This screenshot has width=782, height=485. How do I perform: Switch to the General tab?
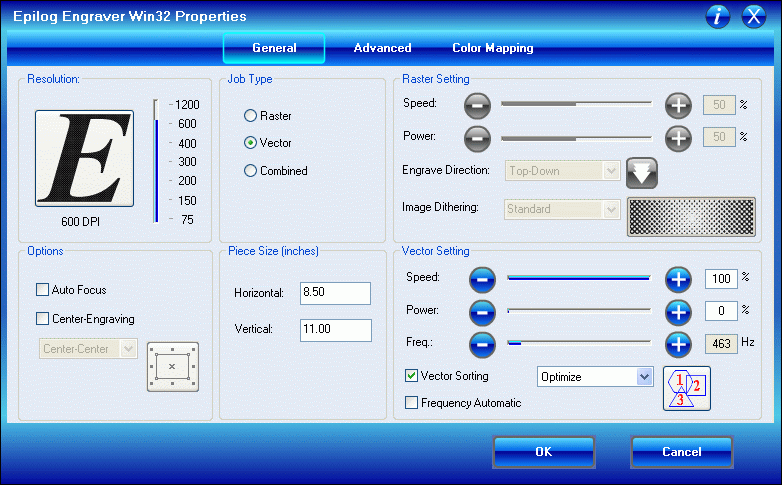point(274,48)
